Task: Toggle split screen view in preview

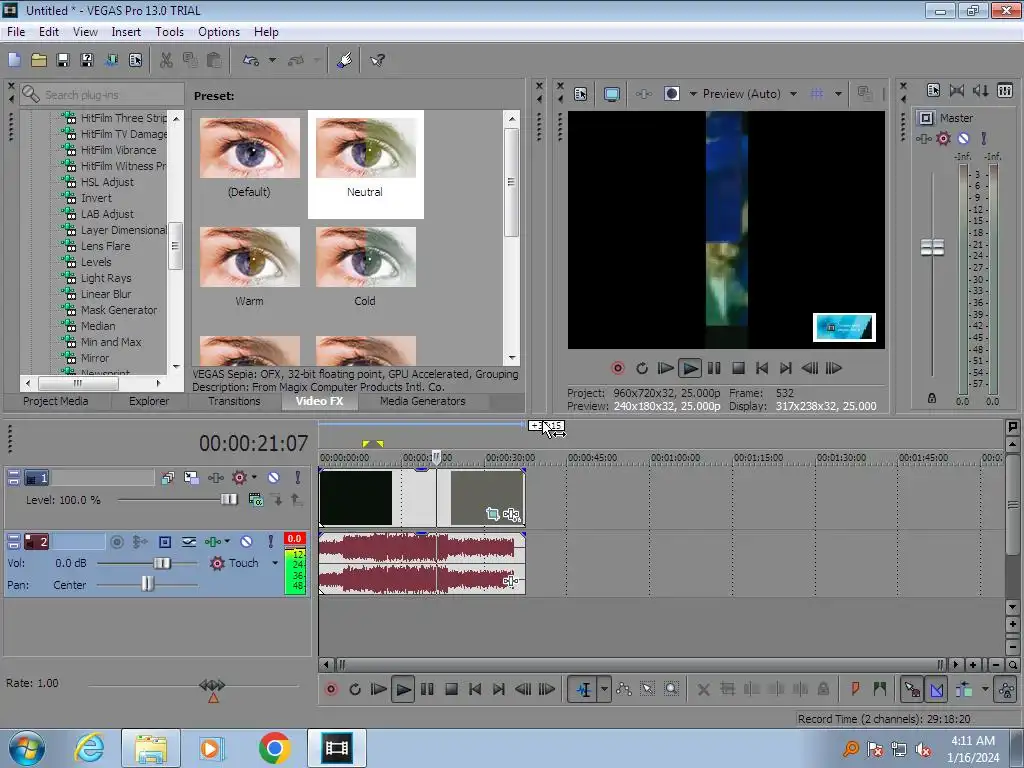Action: tap(671, 94)
